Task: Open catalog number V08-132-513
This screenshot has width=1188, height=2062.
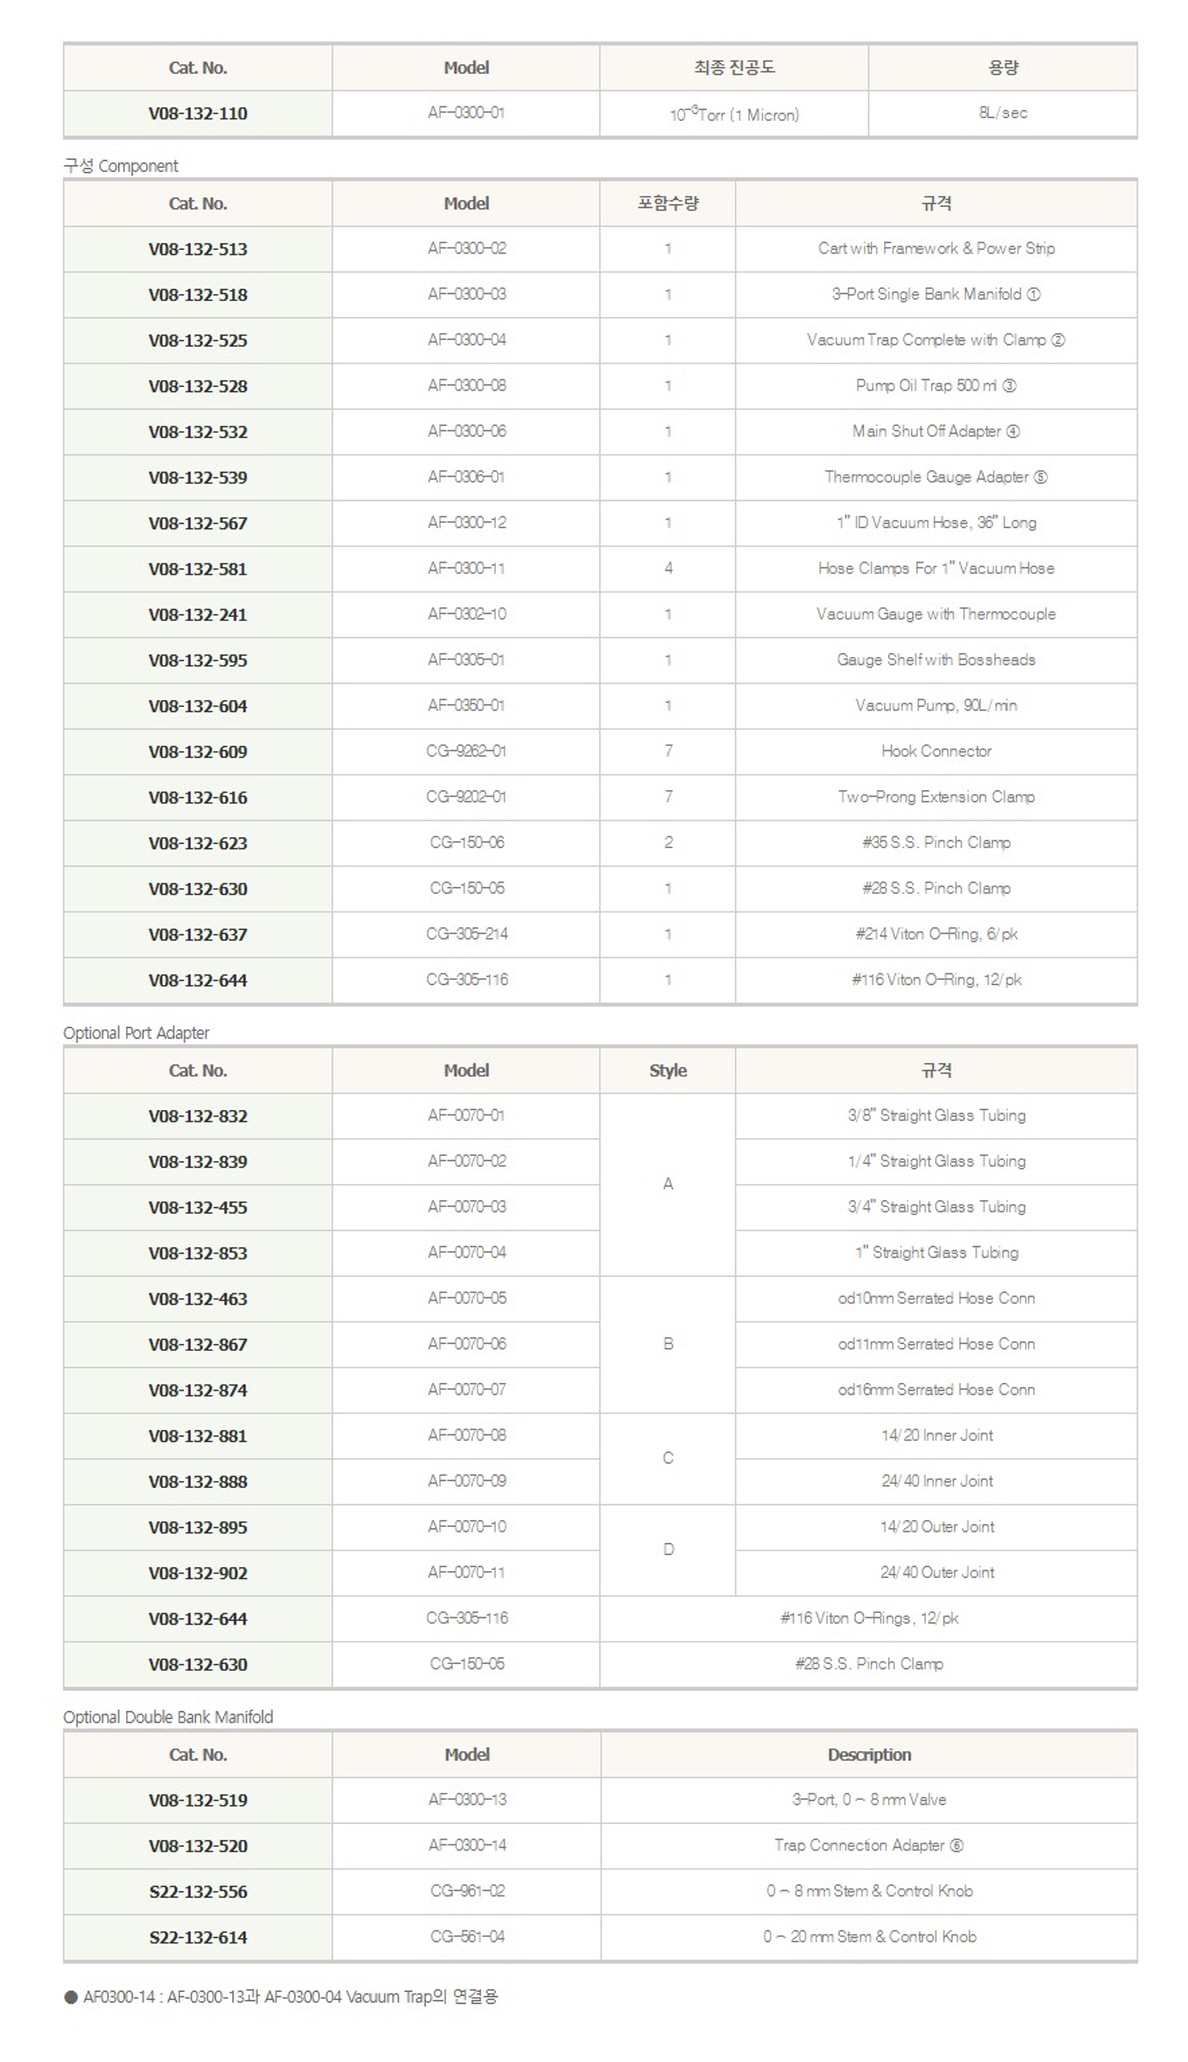Action: [x=198, y=249]
